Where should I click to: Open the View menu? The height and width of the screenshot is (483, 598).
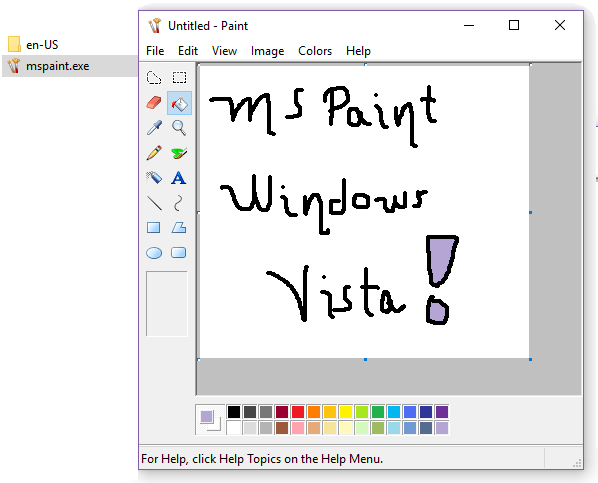pyautogui.click(x=224, y=51)
